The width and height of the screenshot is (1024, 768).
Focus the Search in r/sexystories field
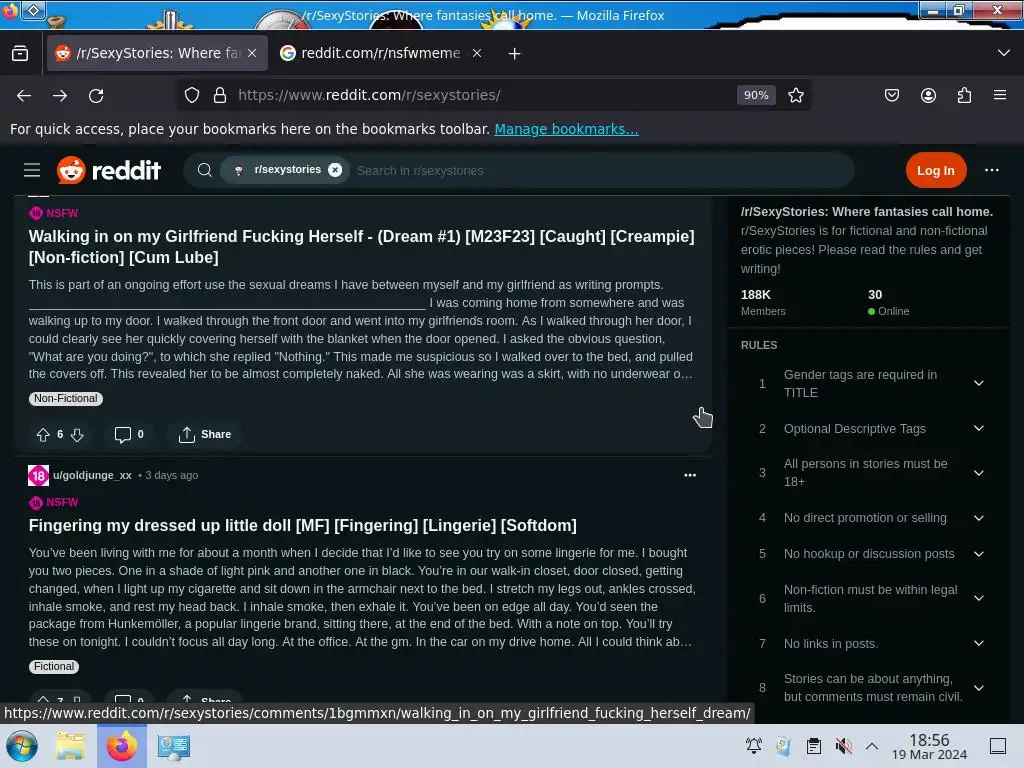tap(601, 170)
